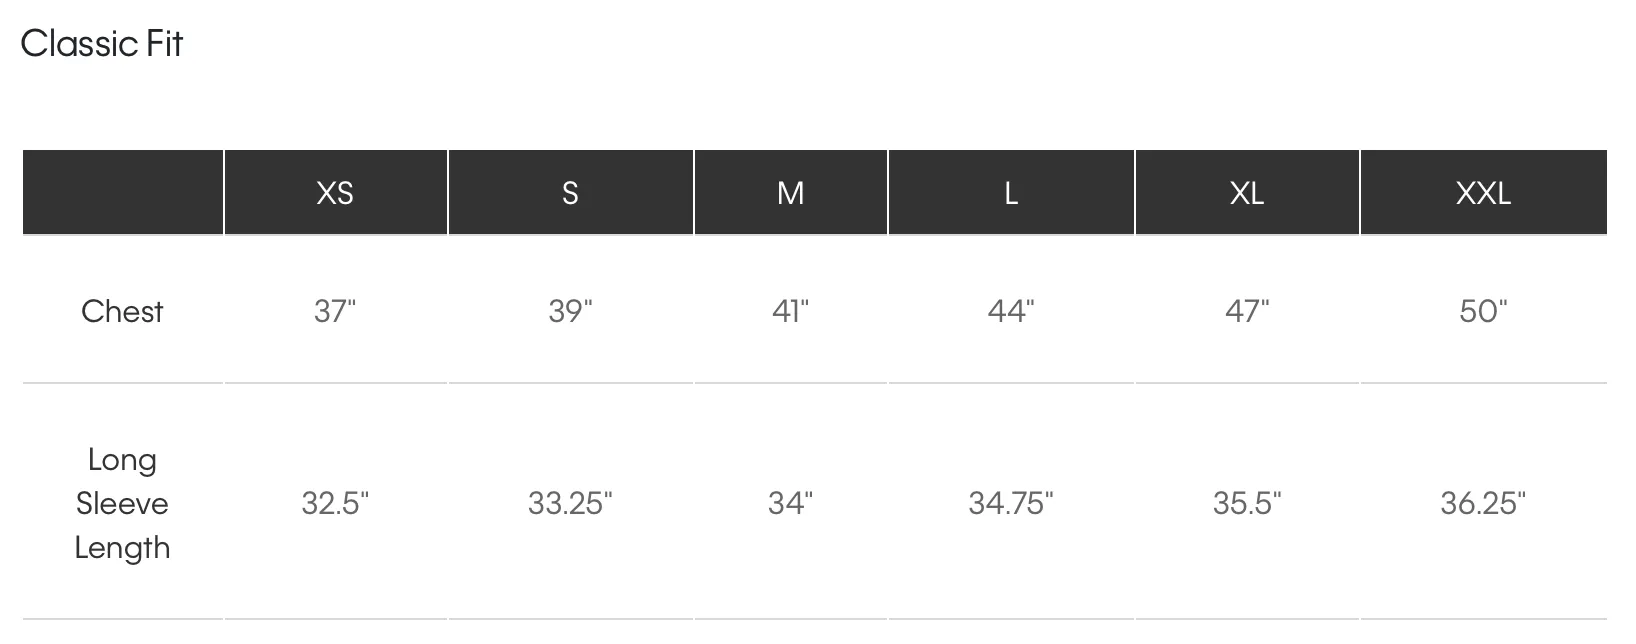This screenshot has width=1636, height=644.
Task: Choose the L size column header
Action: coord(1011,192)
